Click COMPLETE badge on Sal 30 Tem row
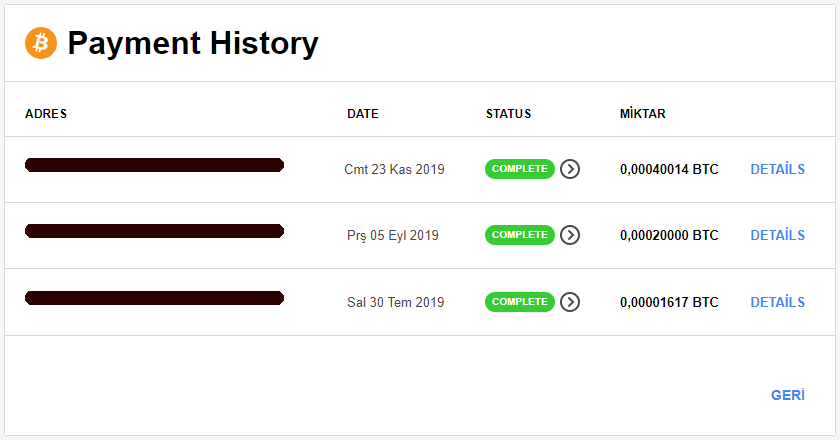The width and height of the screenshot is (840, 440). [520, 302]
